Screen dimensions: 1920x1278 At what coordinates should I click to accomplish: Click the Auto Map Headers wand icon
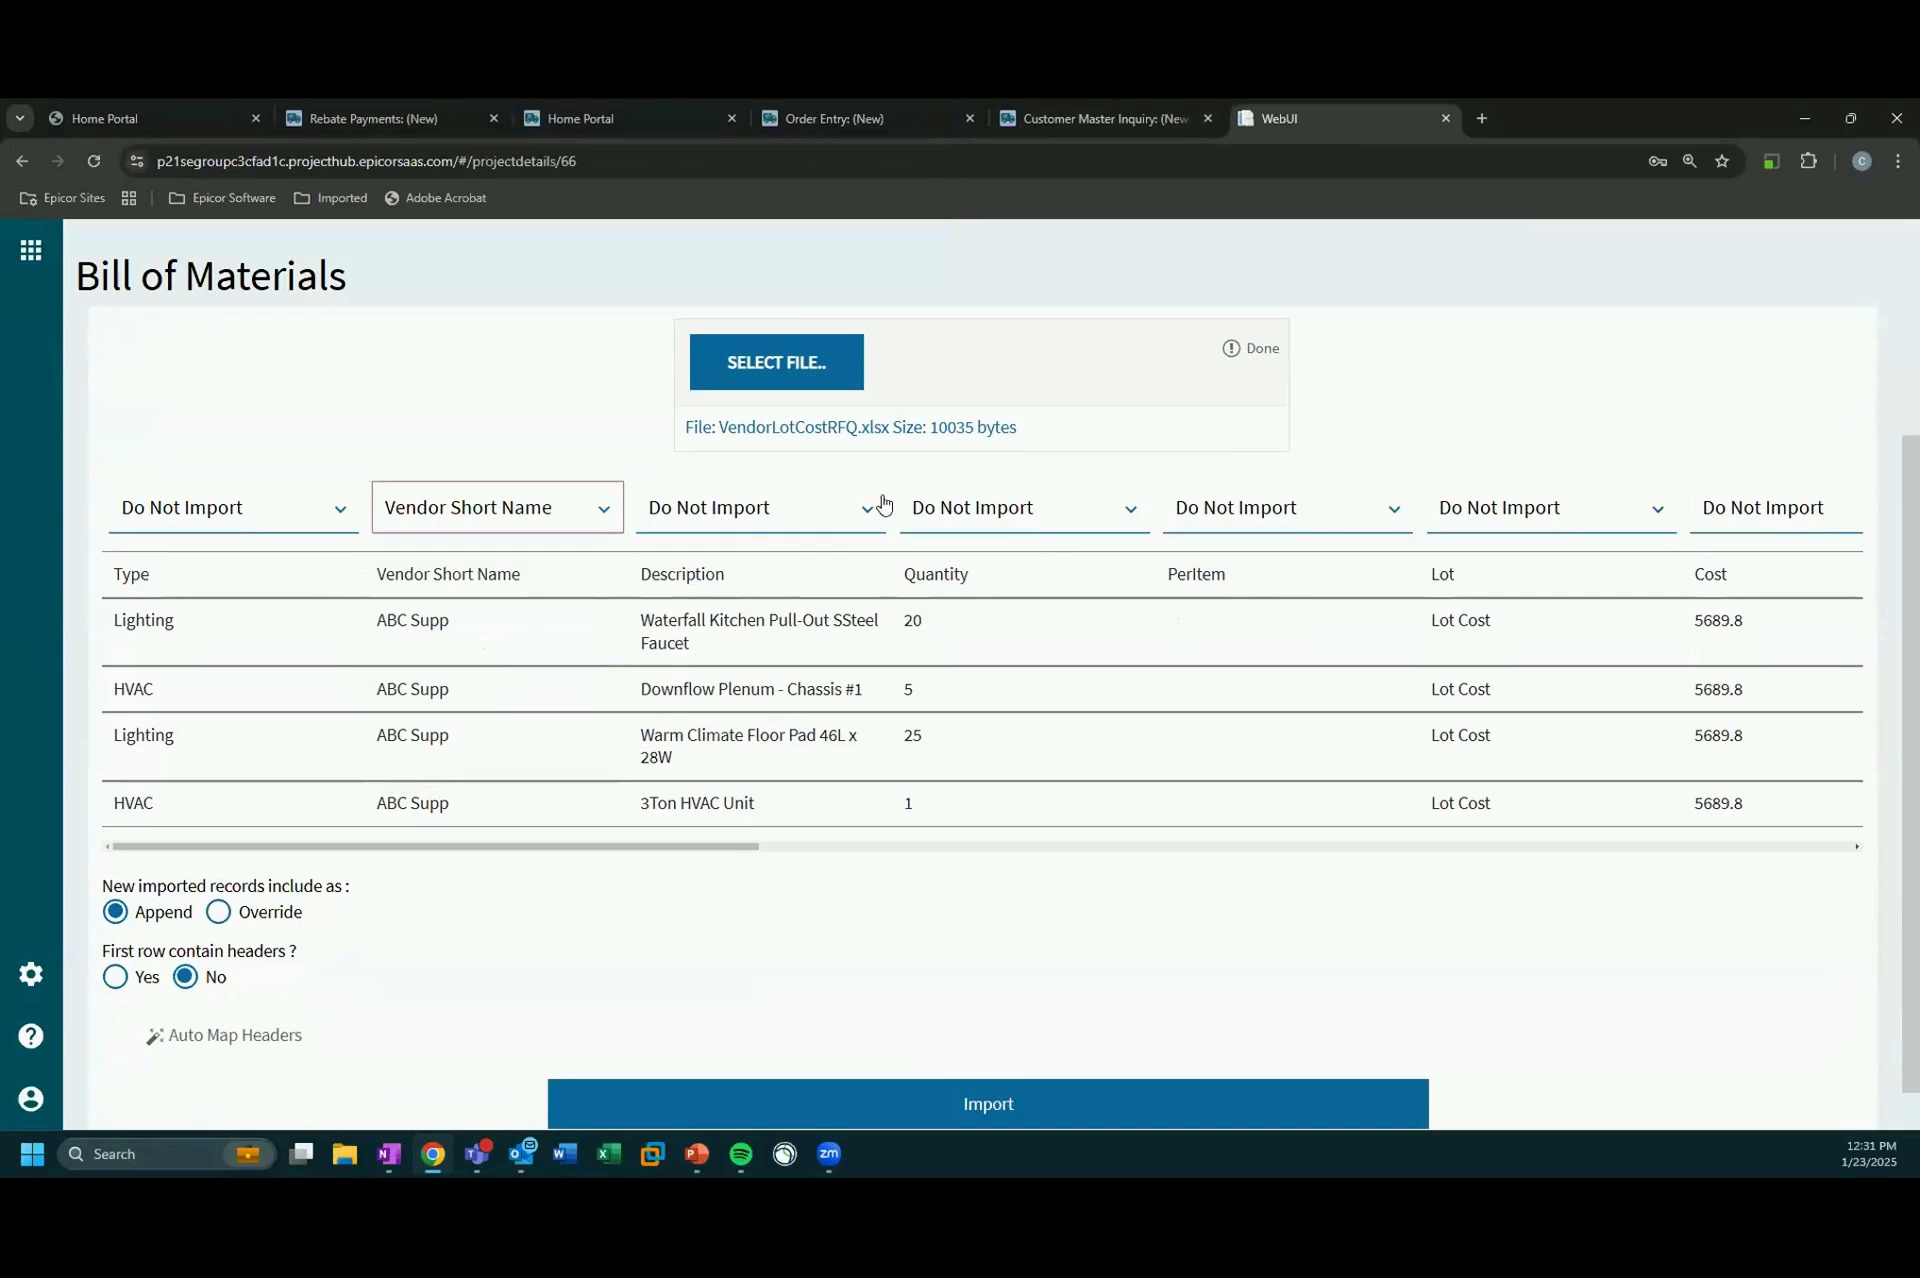tap(155, 1036)
